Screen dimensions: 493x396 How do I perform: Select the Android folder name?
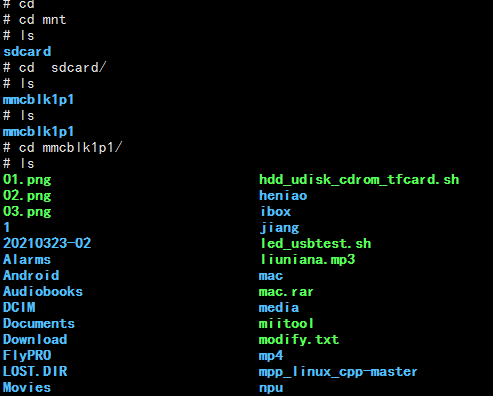tap(31, 275)
